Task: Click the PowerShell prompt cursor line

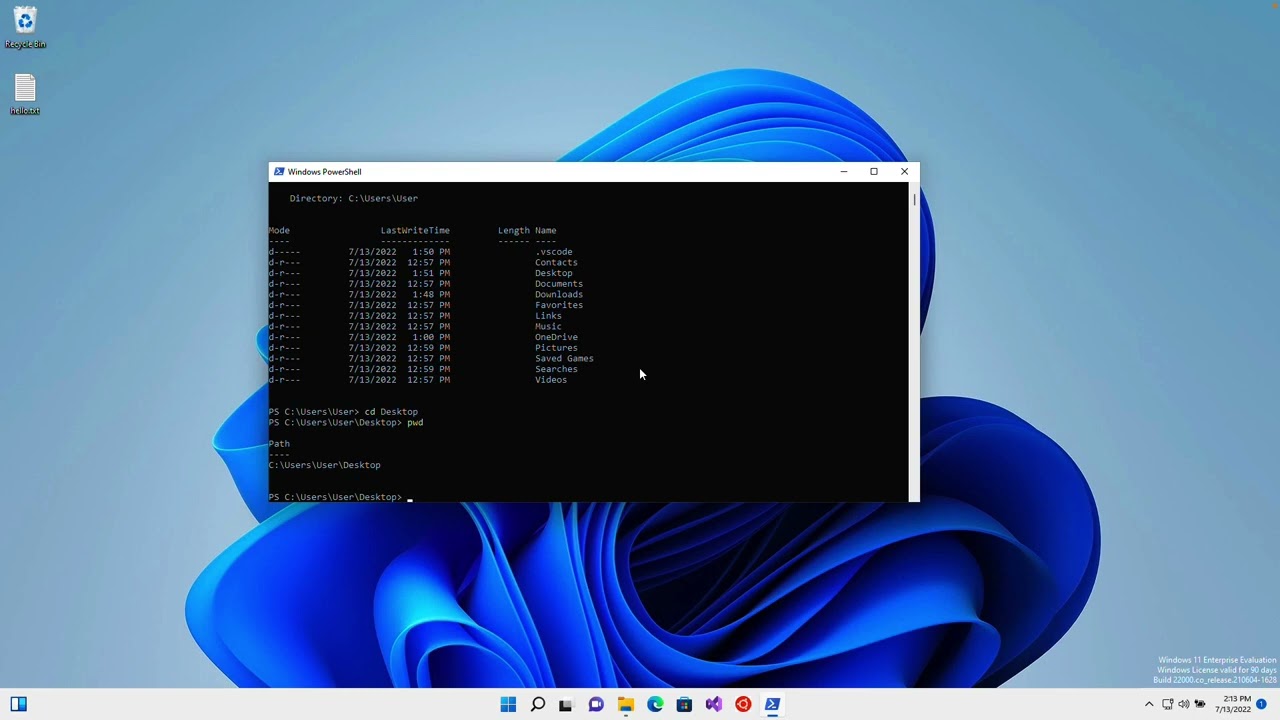Action: (341, 497)
